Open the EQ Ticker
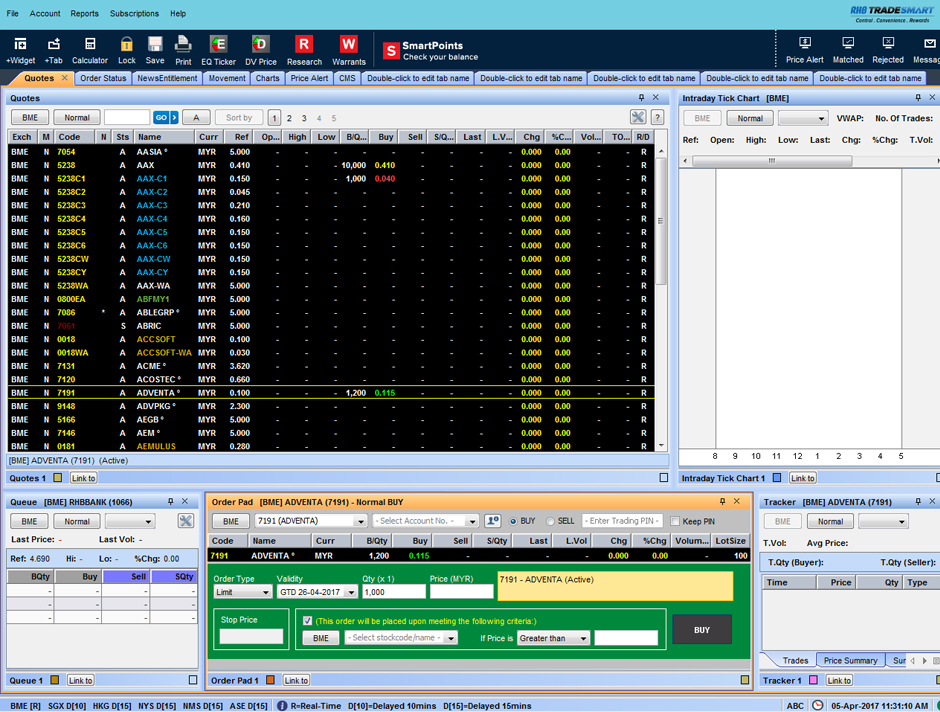The width and height of the screenshot is (940, 712). click(x=218, y=50)
